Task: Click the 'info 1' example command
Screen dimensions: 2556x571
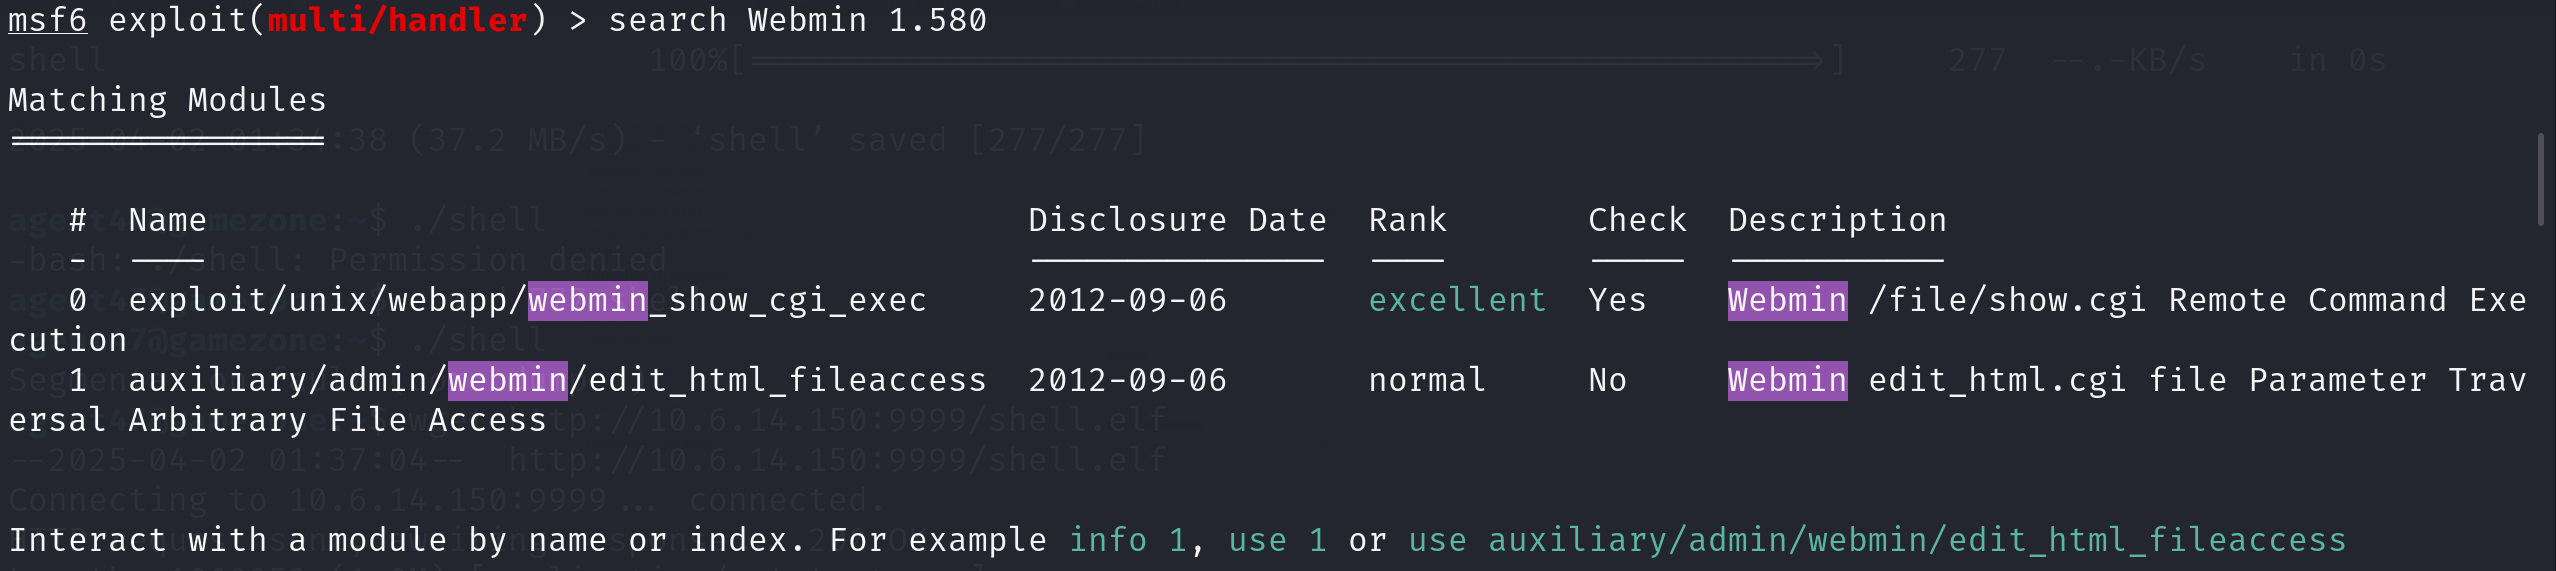Action: [1128, 540]
